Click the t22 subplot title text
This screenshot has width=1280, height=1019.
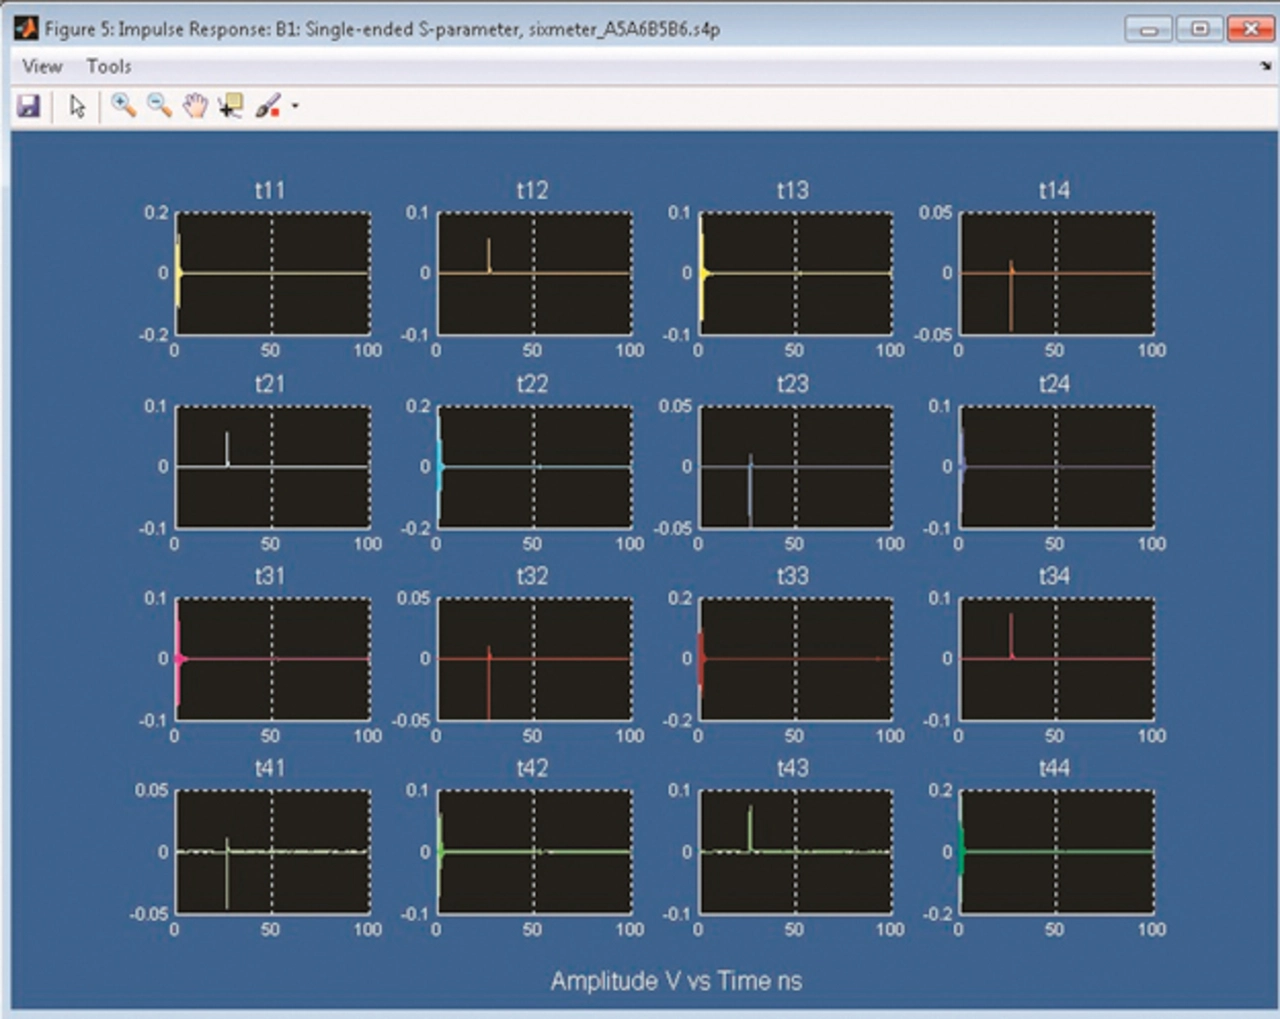tap(532, 384)
